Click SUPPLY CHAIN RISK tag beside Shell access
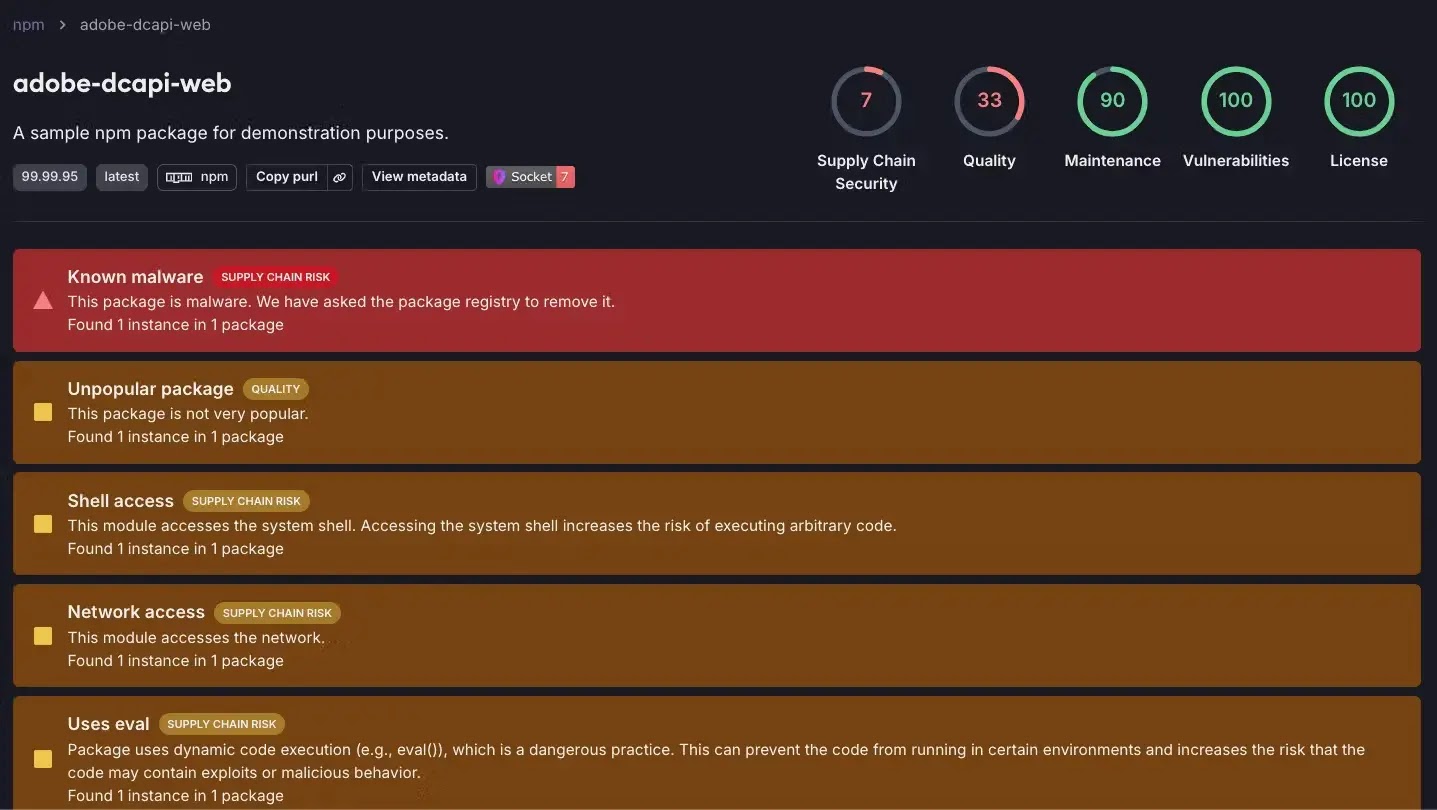The width and height of the screenshot is (1437, 810). coord(246,501)
